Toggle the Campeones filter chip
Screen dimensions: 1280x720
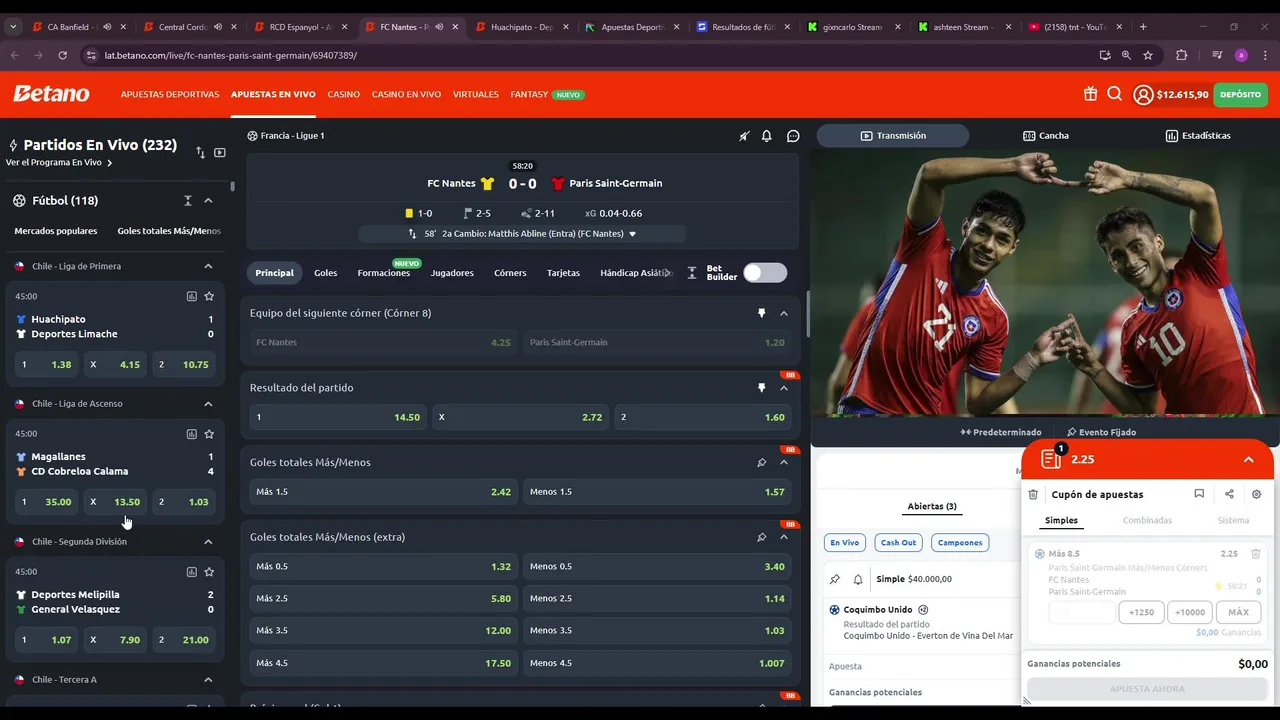960,542
